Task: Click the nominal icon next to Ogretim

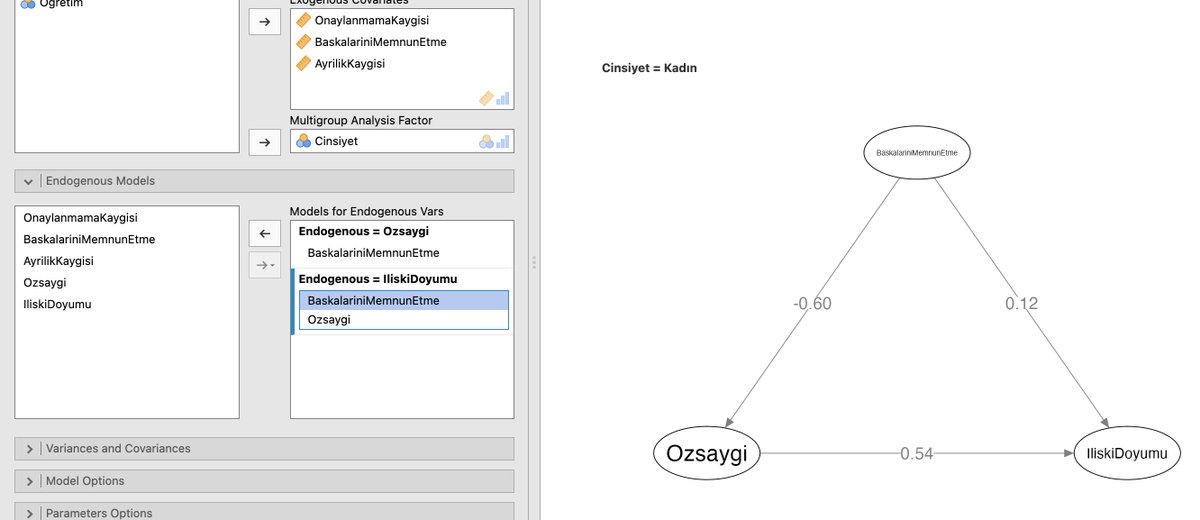Action: click(27, 4)
